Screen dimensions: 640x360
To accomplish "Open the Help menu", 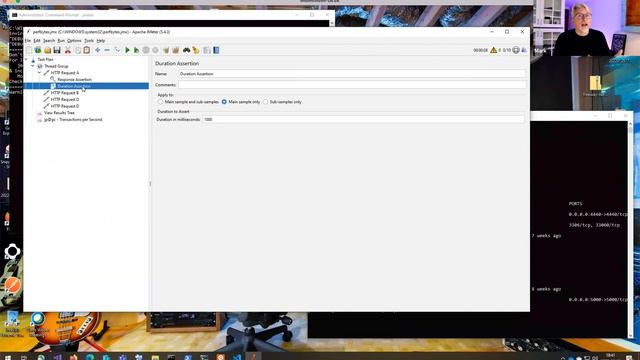I will tap(101, 41).
